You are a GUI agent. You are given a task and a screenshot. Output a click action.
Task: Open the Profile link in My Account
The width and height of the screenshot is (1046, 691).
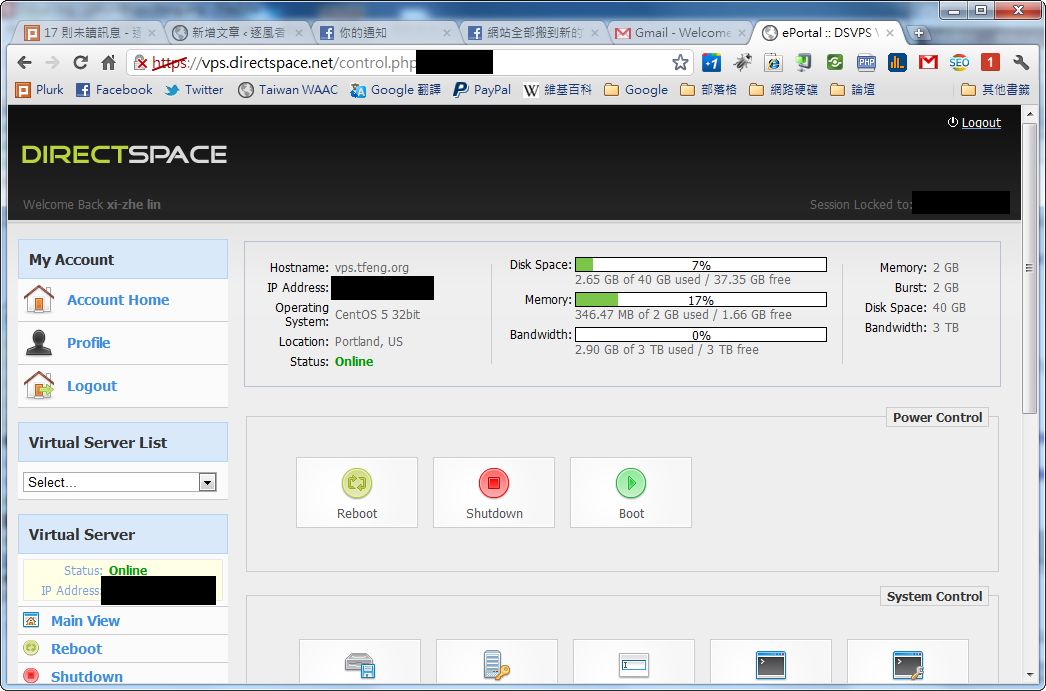[x=89, y=343]
